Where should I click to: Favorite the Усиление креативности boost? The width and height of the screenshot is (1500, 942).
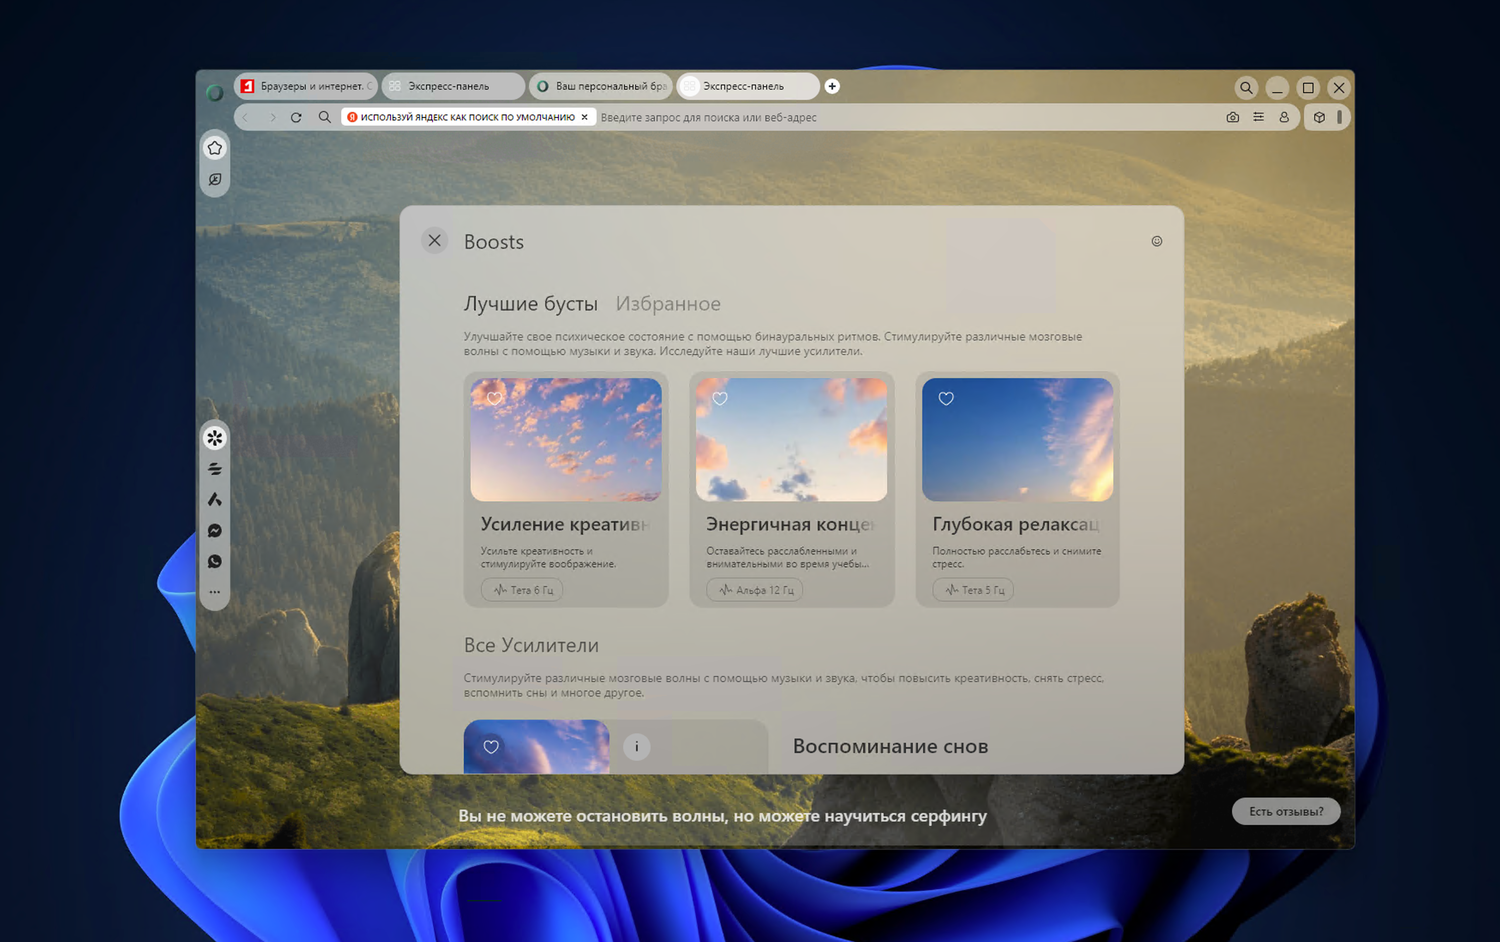[494, 398]
